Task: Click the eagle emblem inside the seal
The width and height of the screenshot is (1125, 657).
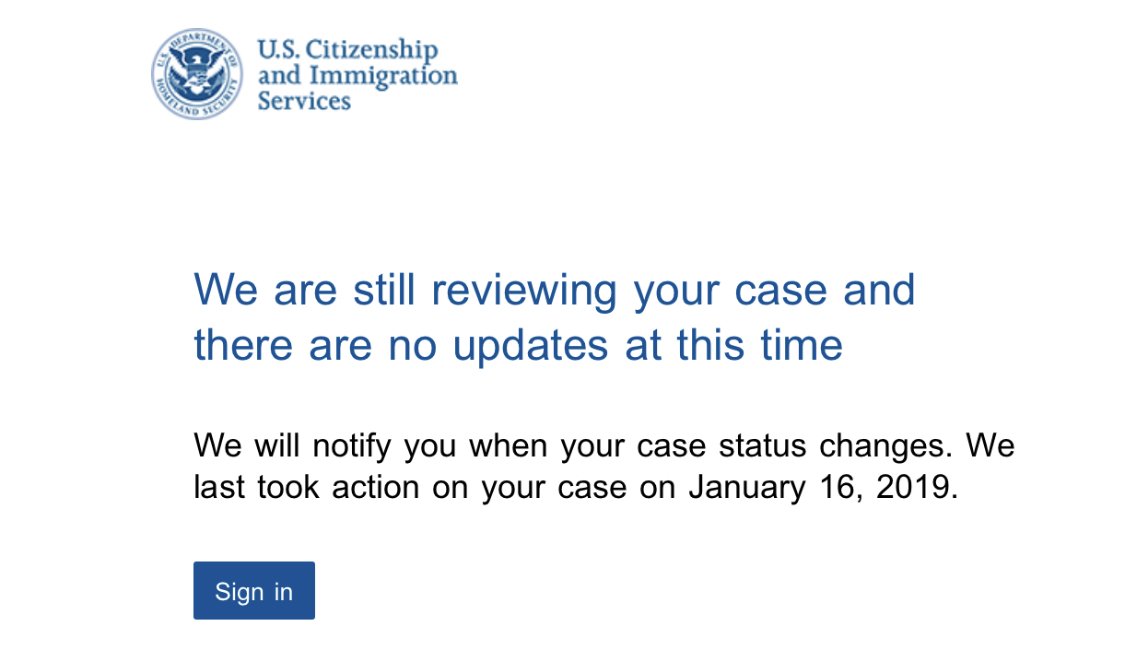Action: (x=197, y=73)
